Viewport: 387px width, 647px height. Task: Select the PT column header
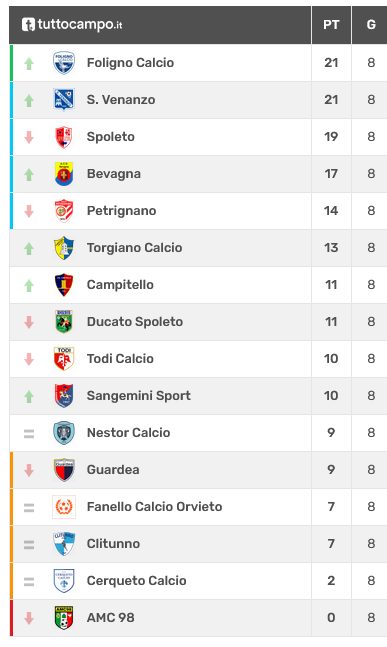click(331, 25)
